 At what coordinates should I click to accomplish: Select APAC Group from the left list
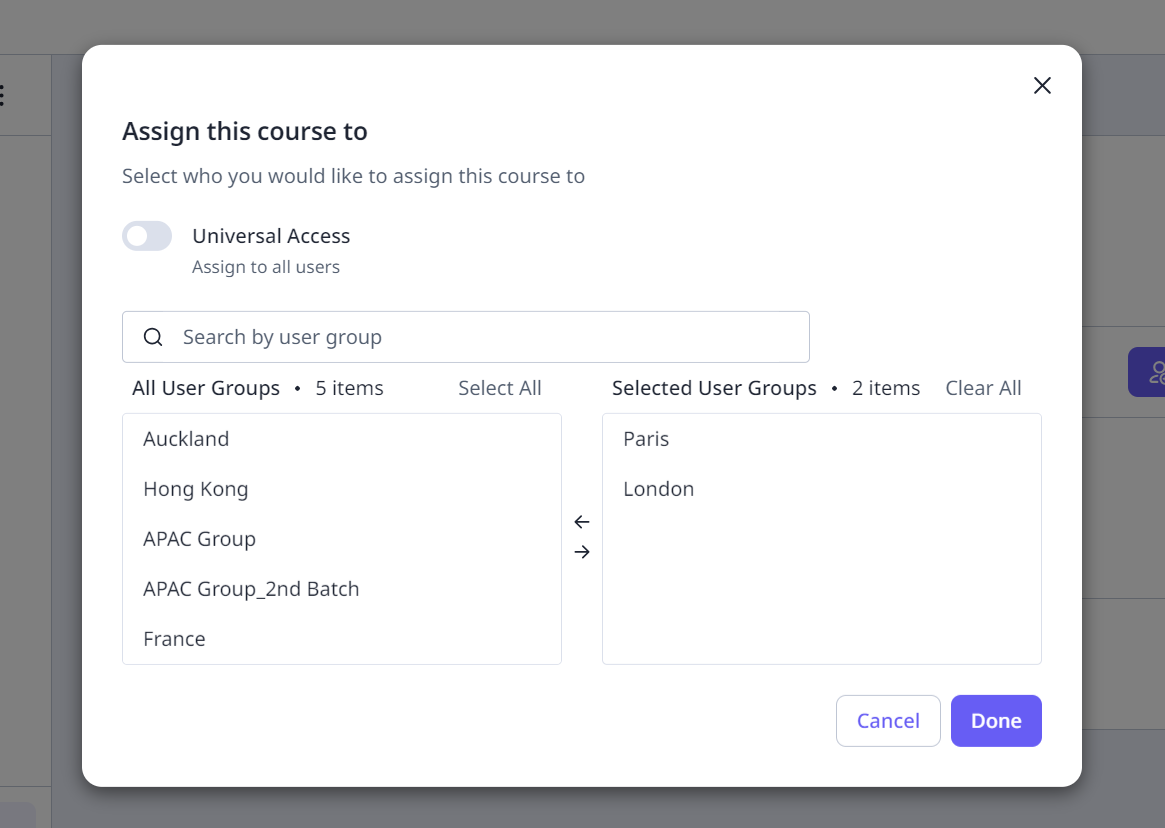pyautogui.click(x=199, y=539)
